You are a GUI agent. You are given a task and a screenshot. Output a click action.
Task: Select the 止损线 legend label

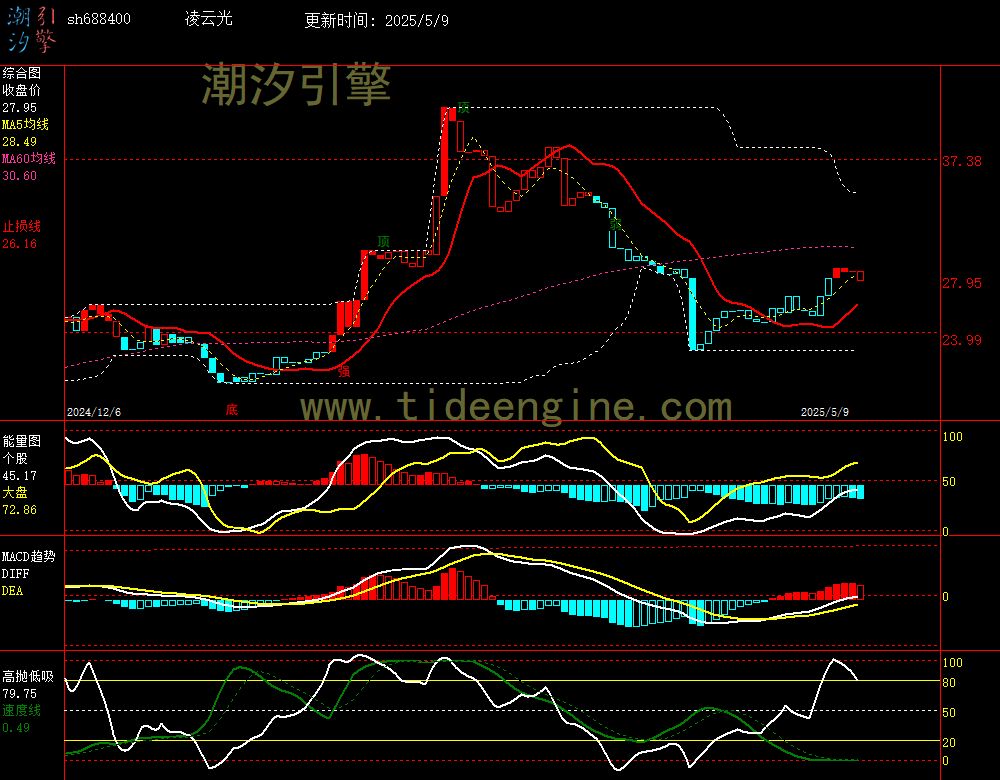[22, 226]
